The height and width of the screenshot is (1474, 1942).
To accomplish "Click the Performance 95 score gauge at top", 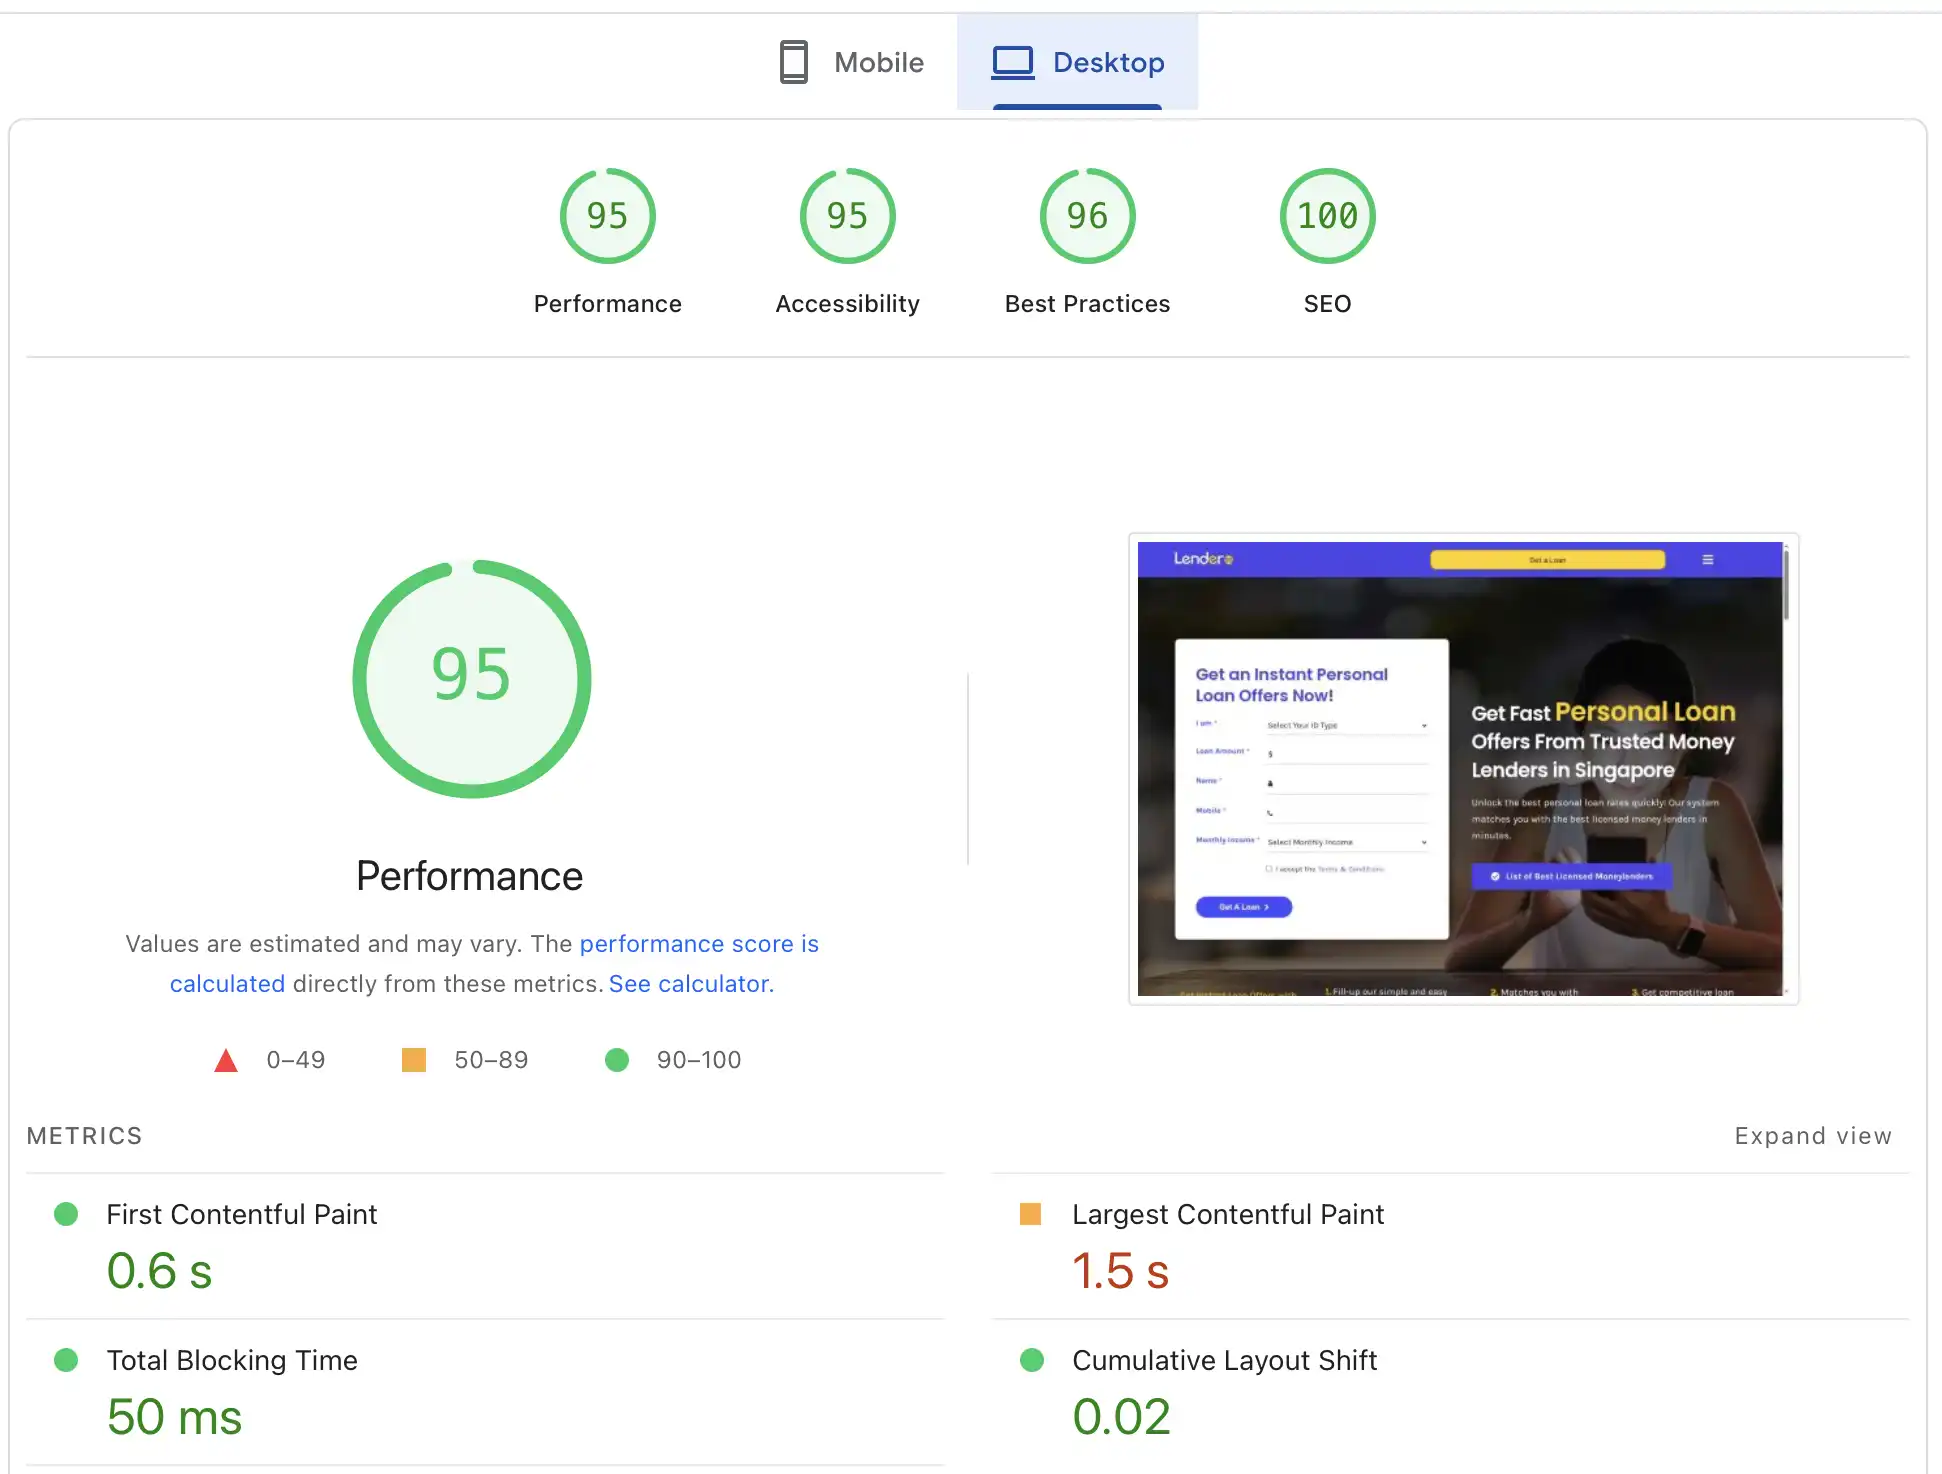I will (607, 216).
